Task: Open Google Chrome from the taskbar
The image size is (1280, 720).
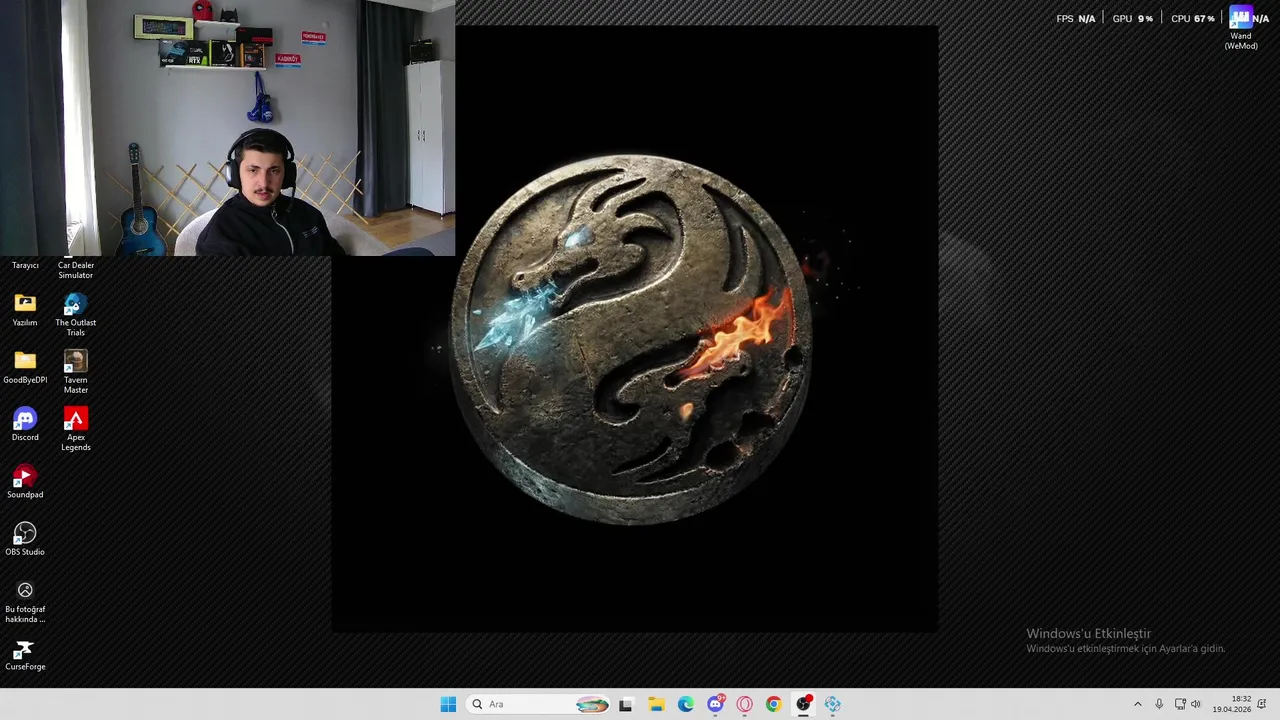Action: pos(773,704)
